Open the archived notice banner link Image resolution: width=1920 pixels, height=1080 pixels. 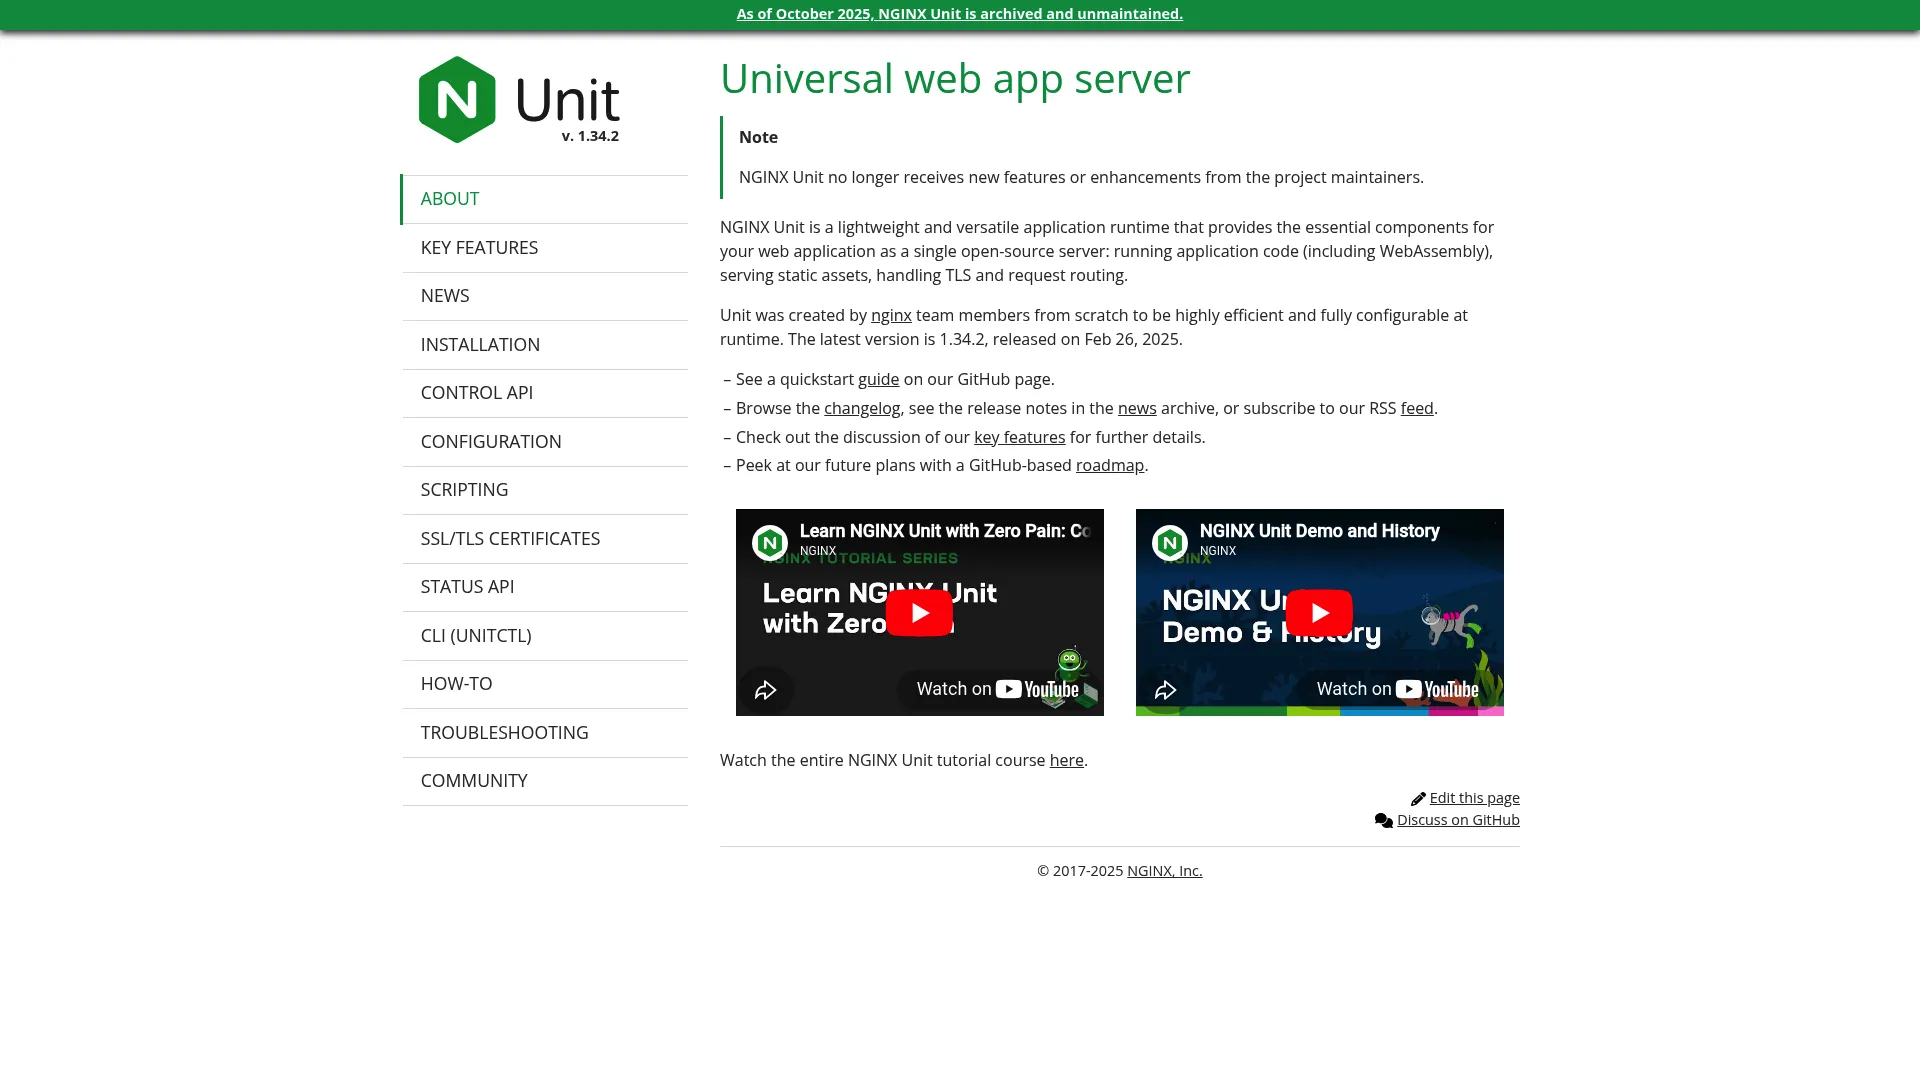[960, 14]
